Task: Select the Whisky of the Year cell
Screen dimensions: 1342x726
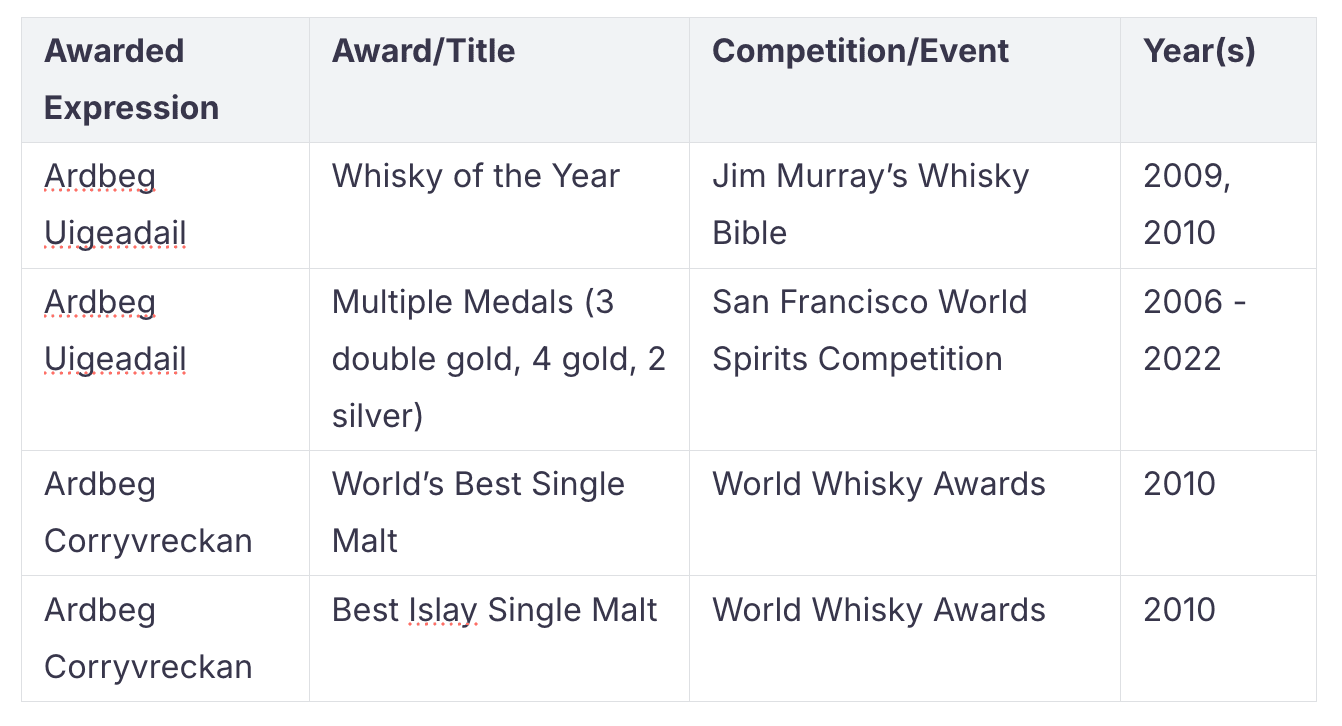Action: 499,205
